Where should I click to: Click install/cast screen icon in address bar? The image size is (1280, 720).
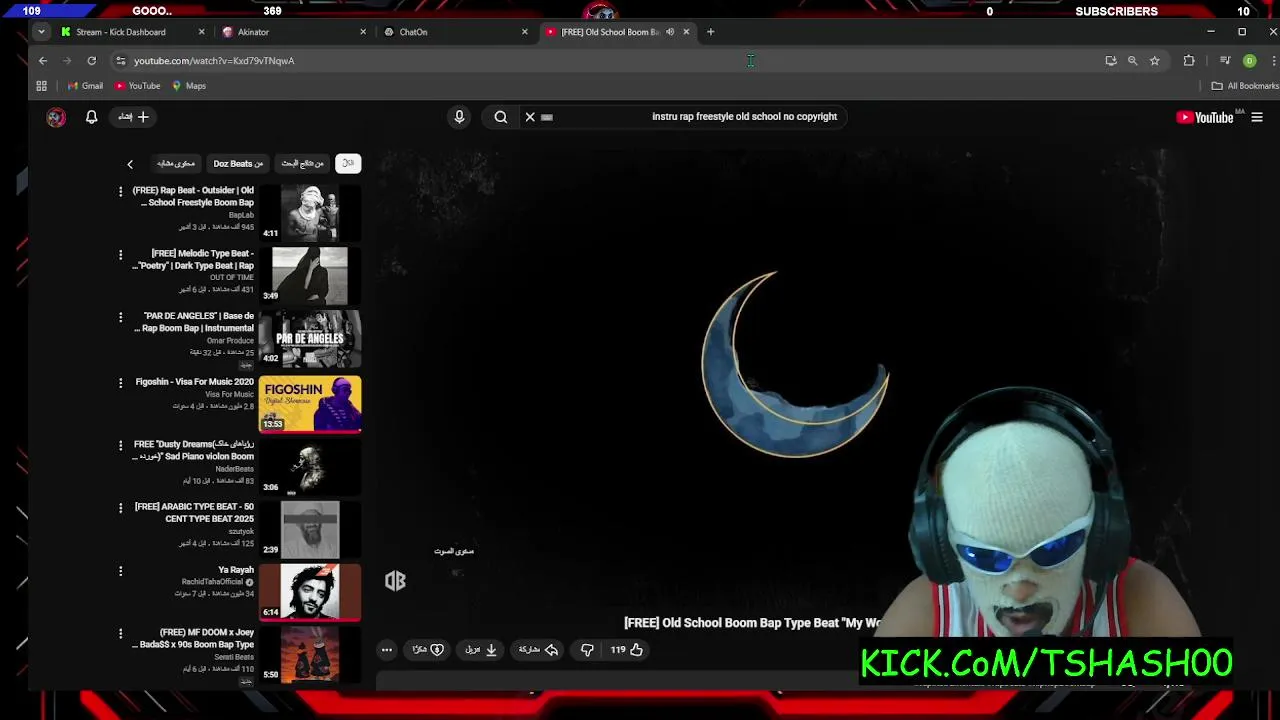click(1110, 61)
